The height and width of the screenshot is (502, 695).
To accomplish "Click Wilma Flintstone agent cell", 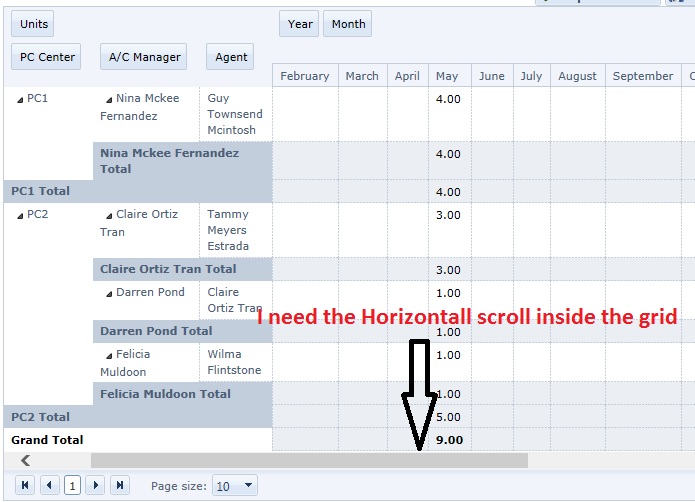I will point(235,362).
